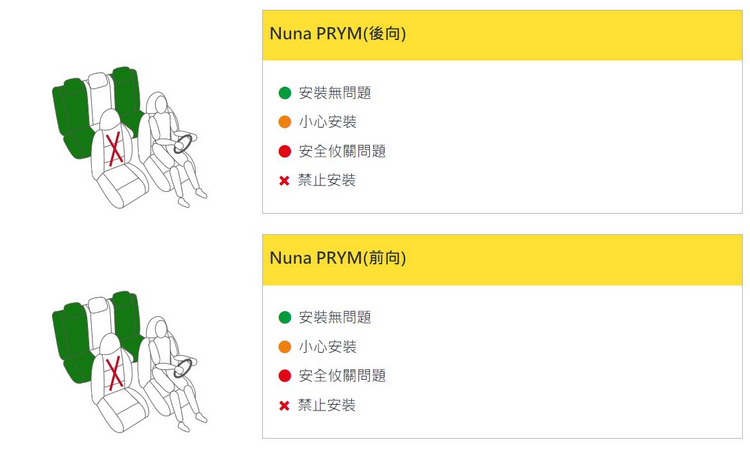The height and width of the screenshot is (453, 750).
Task: Click the steering wheel in the bottom diagram
Action: click(x=186, y=367)
